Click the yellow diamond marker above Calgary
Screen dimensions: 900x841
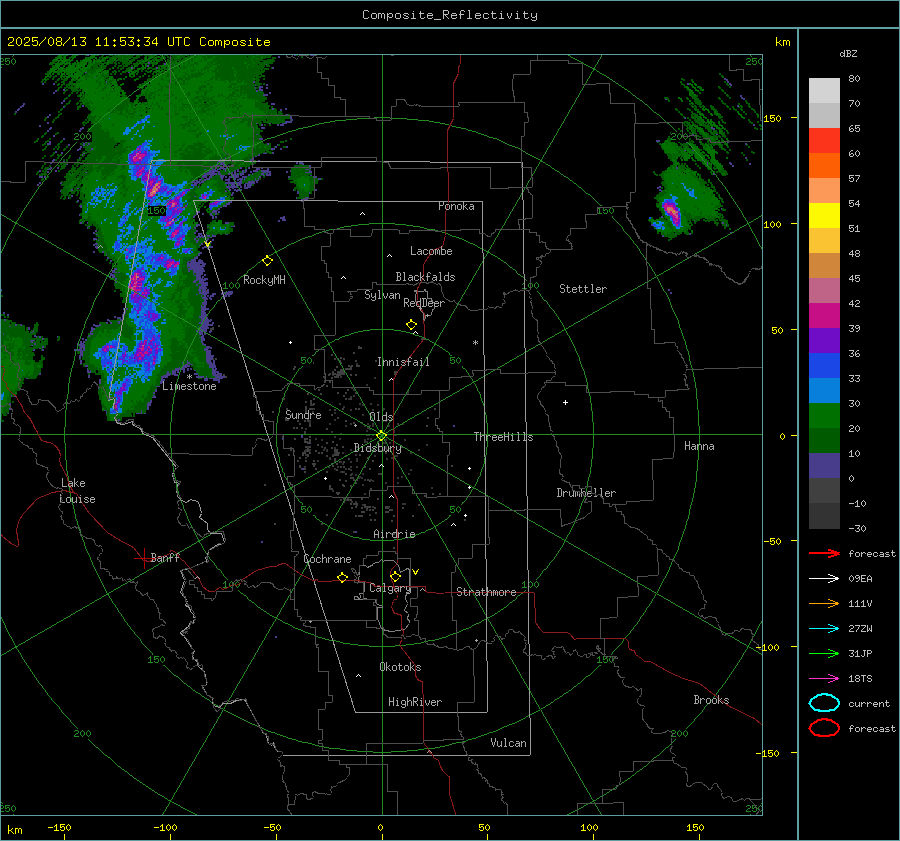click(x=395, y=576)
